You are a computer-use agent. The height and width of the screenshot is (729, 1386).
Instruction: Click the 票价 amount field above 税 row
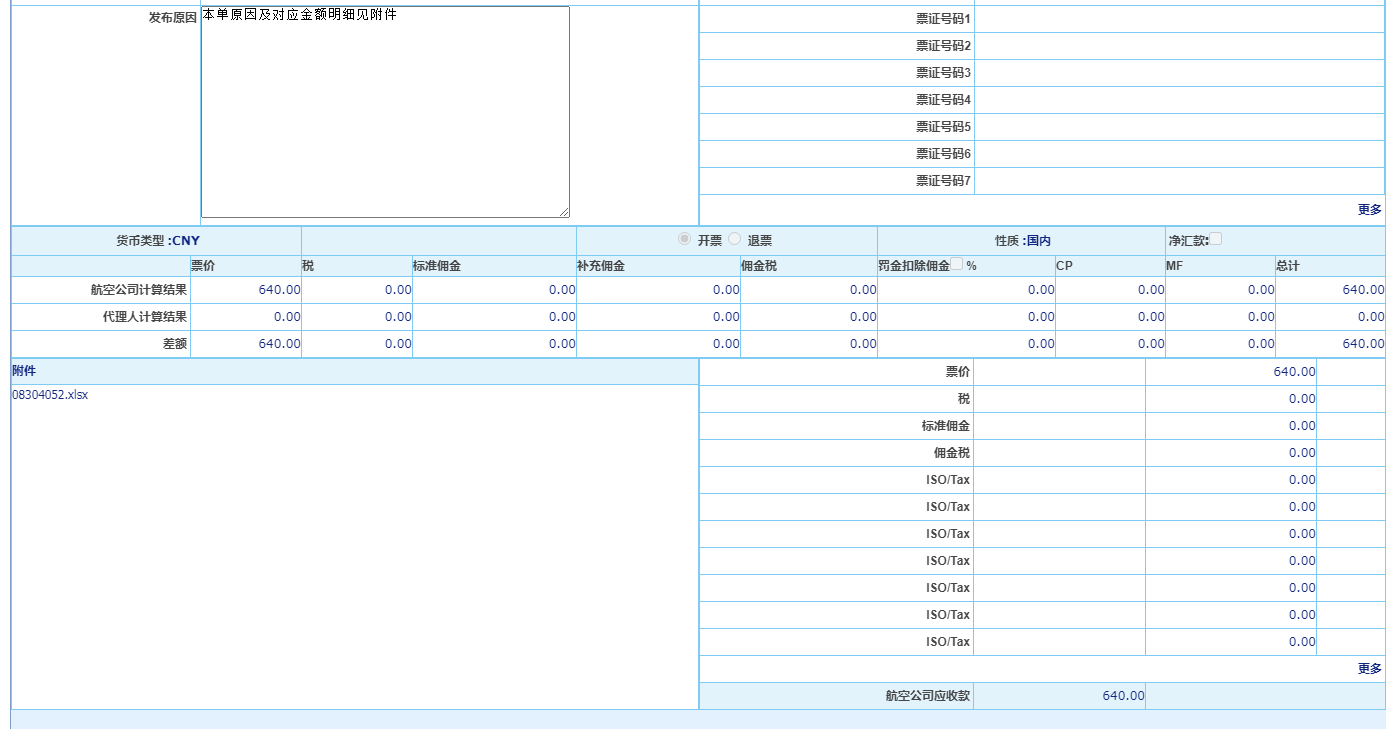1230,372
